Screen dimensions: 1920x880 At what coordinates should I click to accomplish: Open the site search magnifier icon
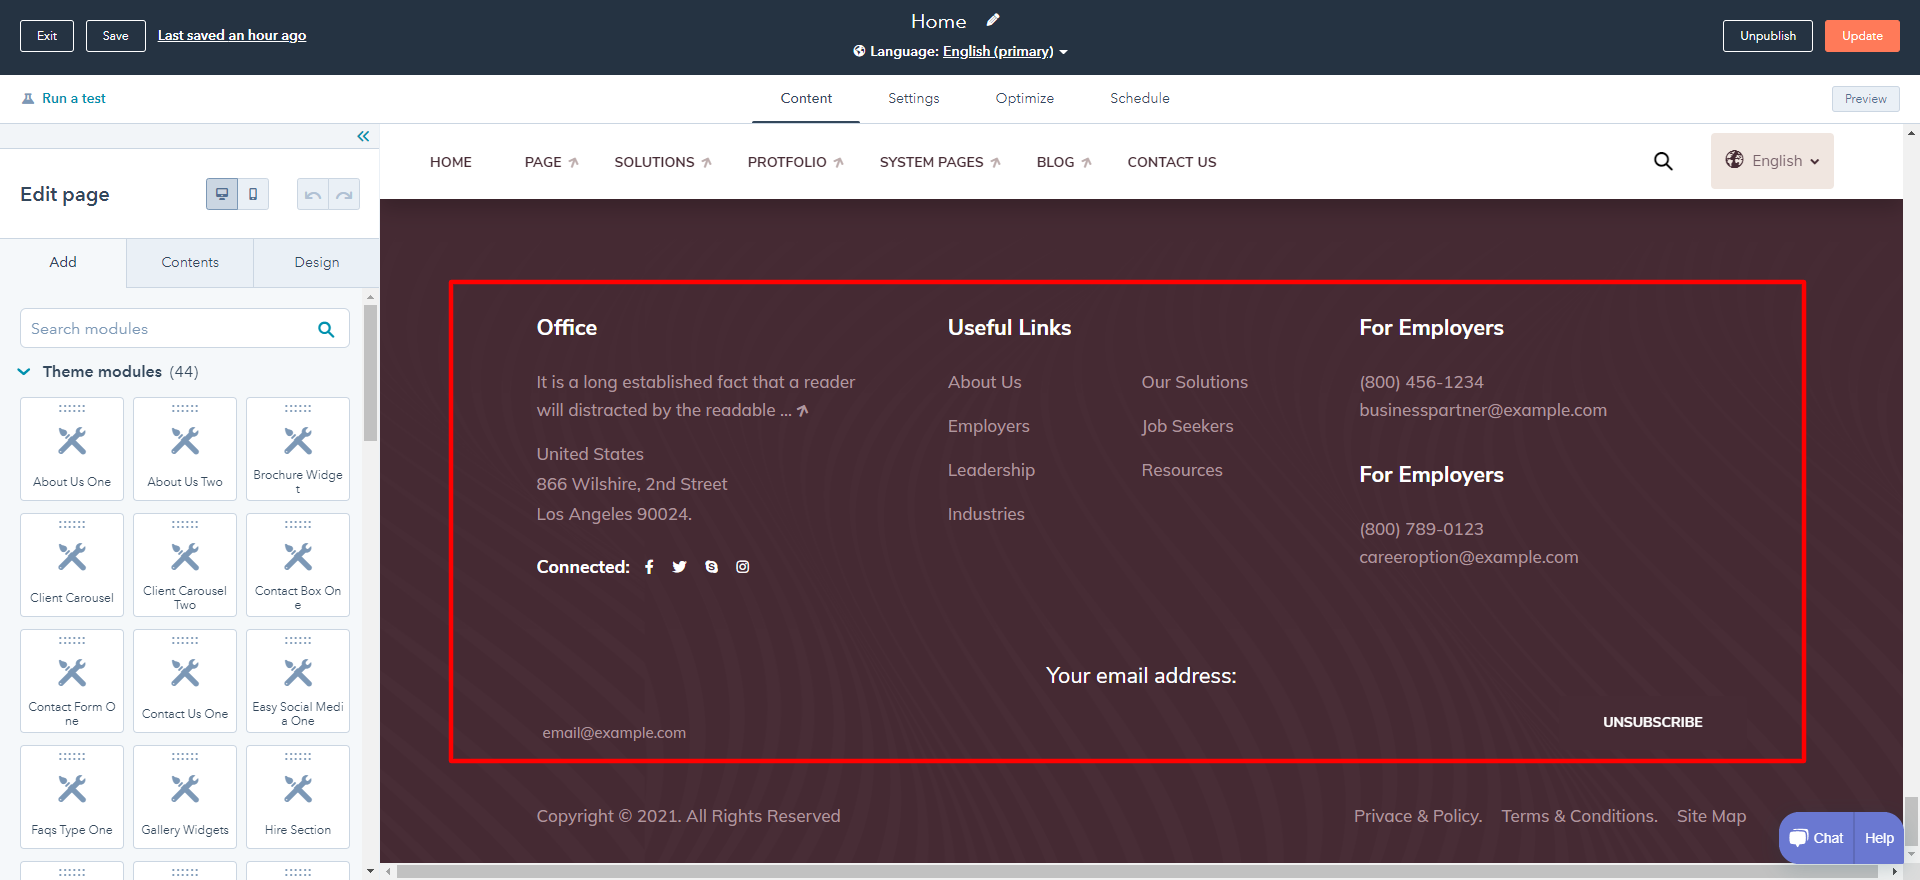coord(1663,161)
